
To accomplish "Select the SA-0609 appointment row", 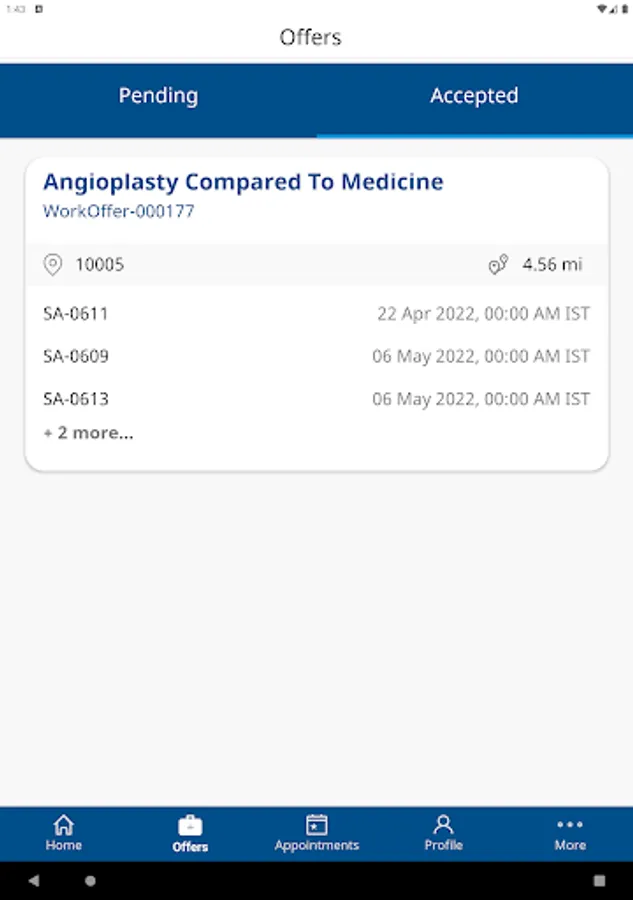I will point(316,356).
